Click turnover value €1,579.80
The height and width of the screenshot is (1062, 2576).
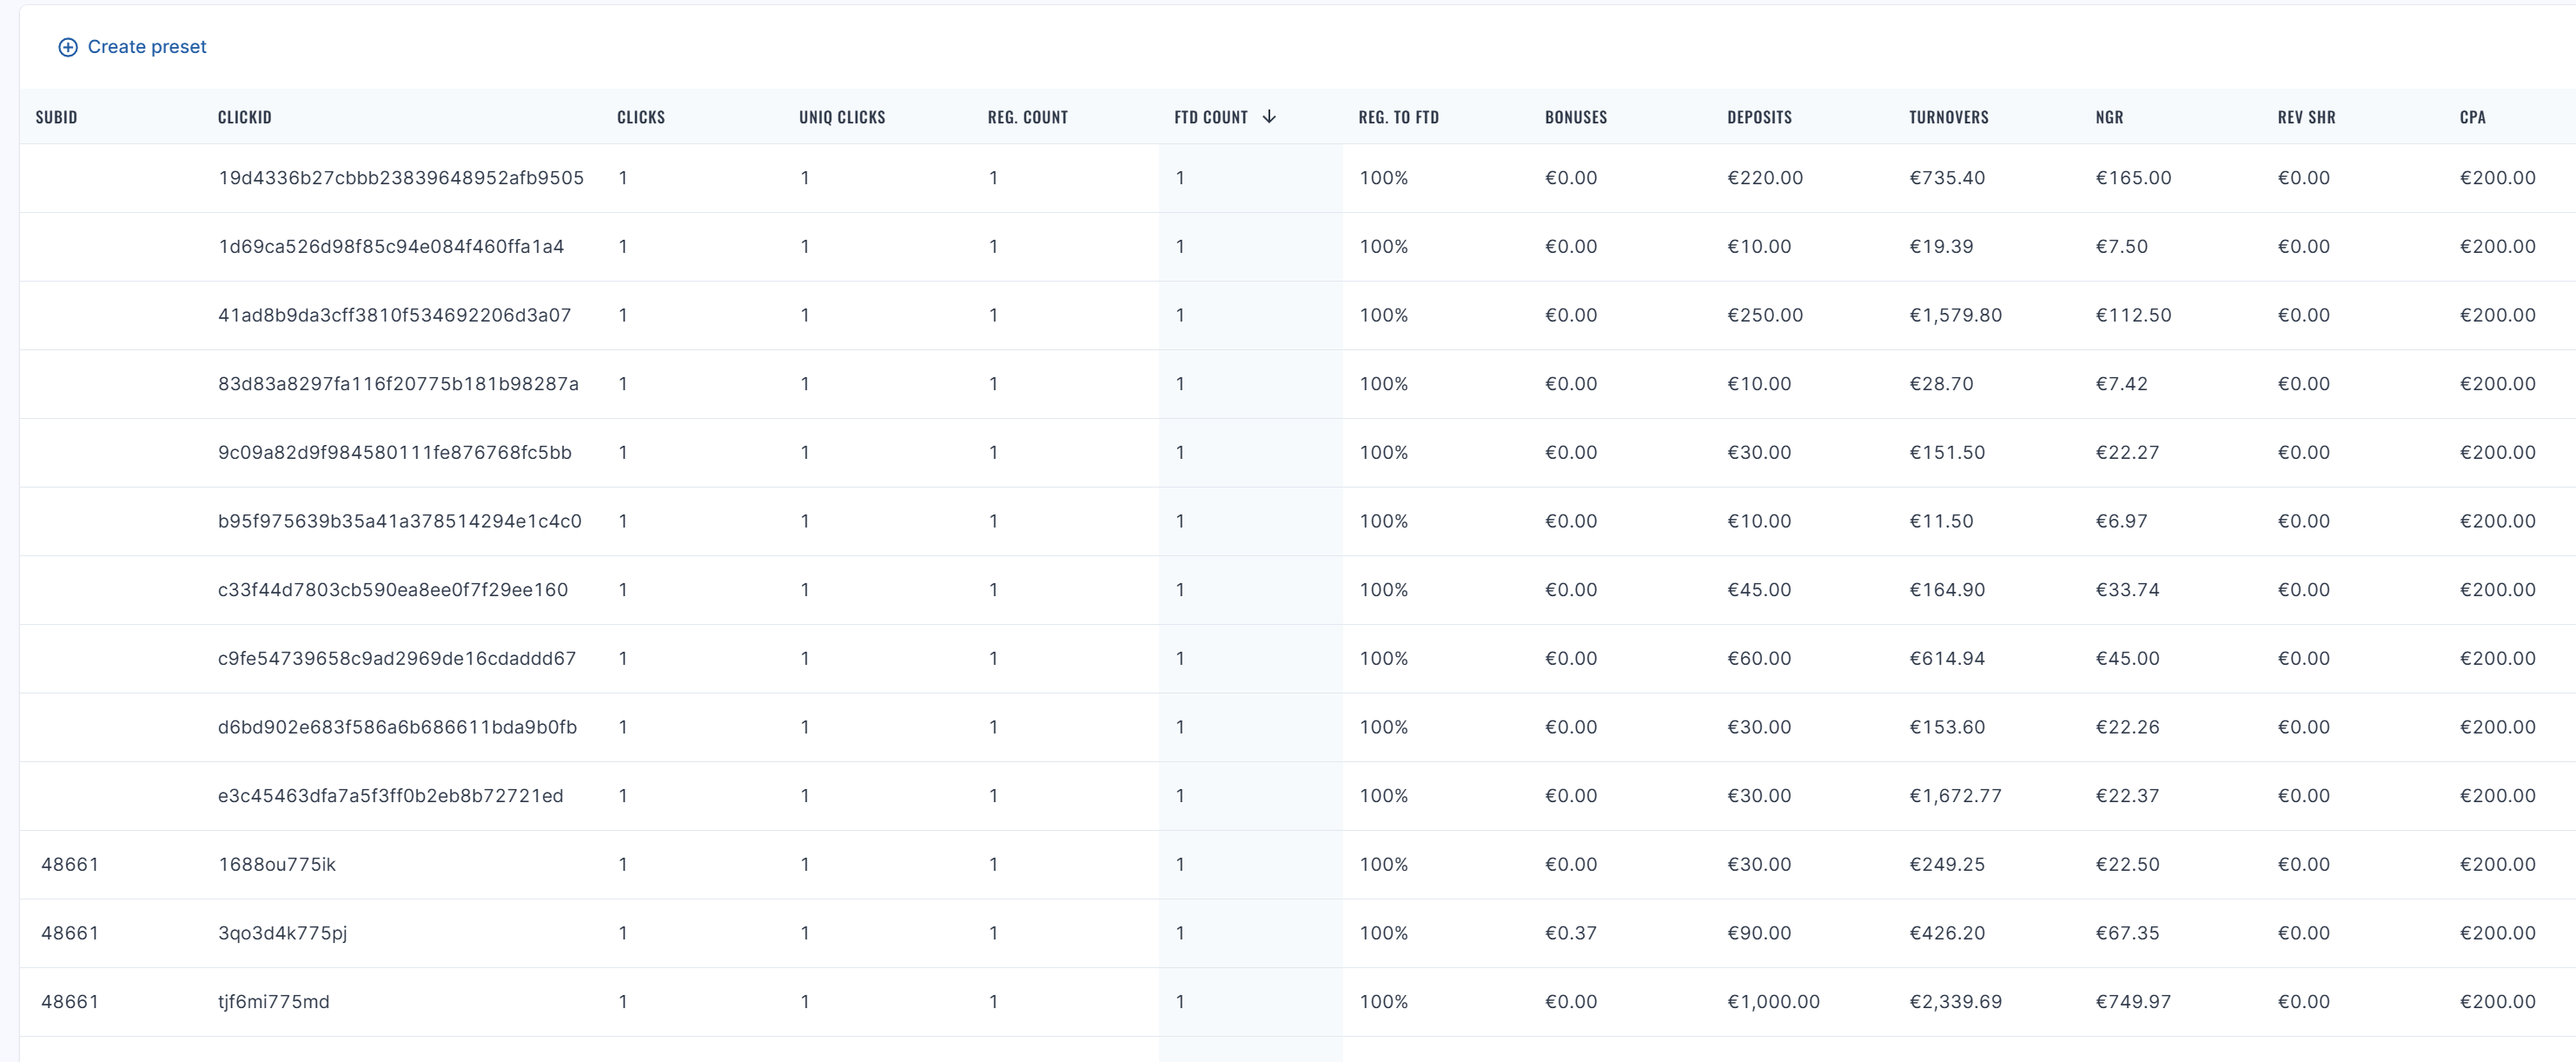(x=1955, y=315)
